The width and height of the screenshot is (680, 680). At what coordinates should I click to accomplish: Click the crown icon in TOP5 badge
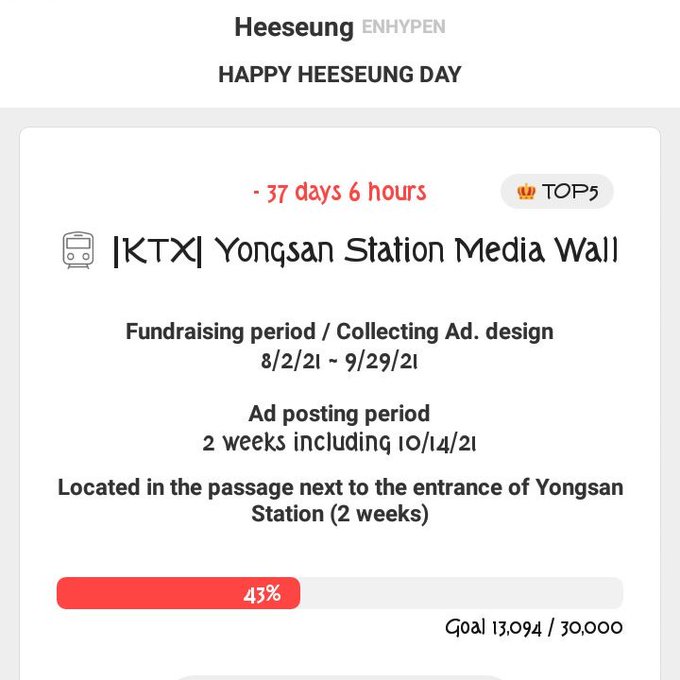(x=526, y=191)
